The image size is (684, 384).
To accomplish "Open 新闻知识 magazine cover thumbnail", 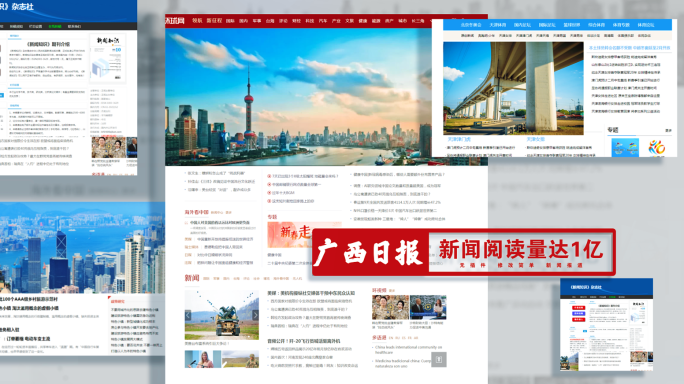I will tap(108, 59).
